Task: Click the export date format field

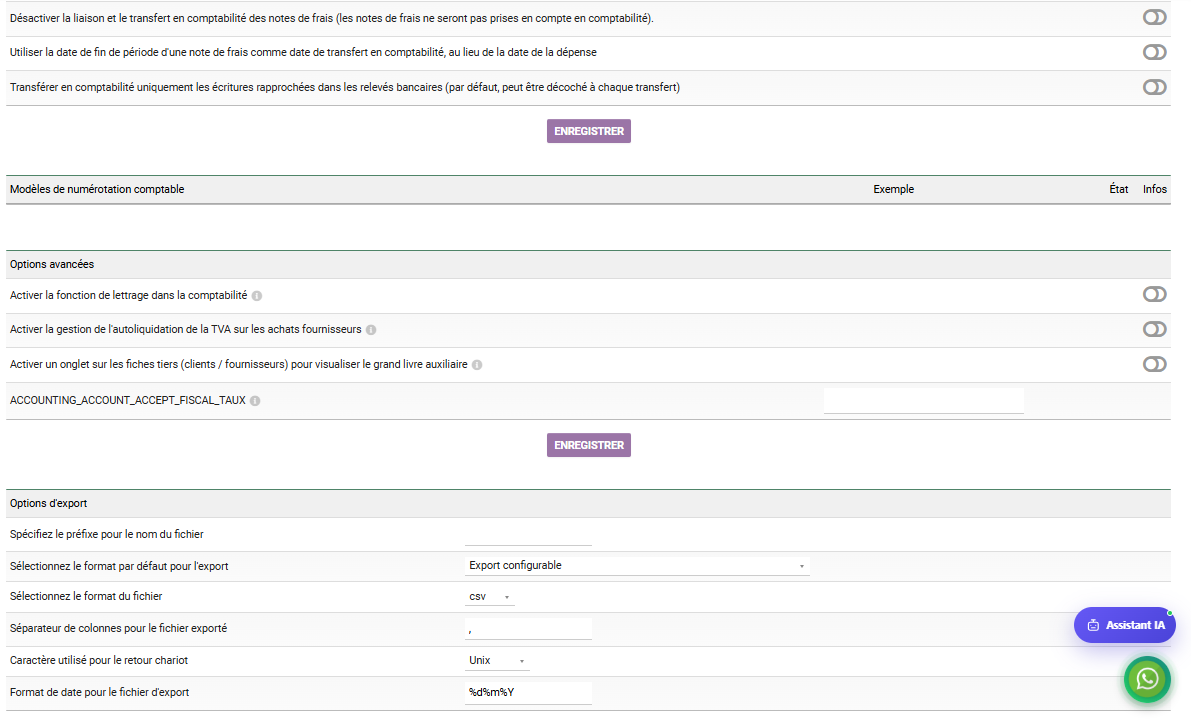Action: click(x=528, y=692)
